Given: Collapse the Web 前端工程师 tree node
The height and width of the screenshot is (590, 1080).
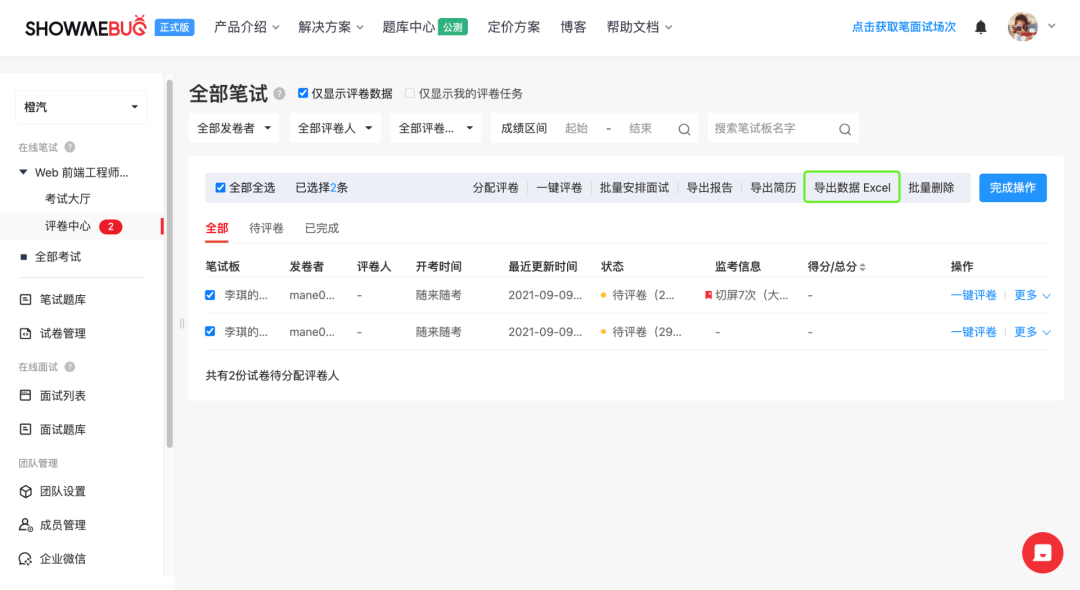Looking at the screenshot, I should point(23,172).
